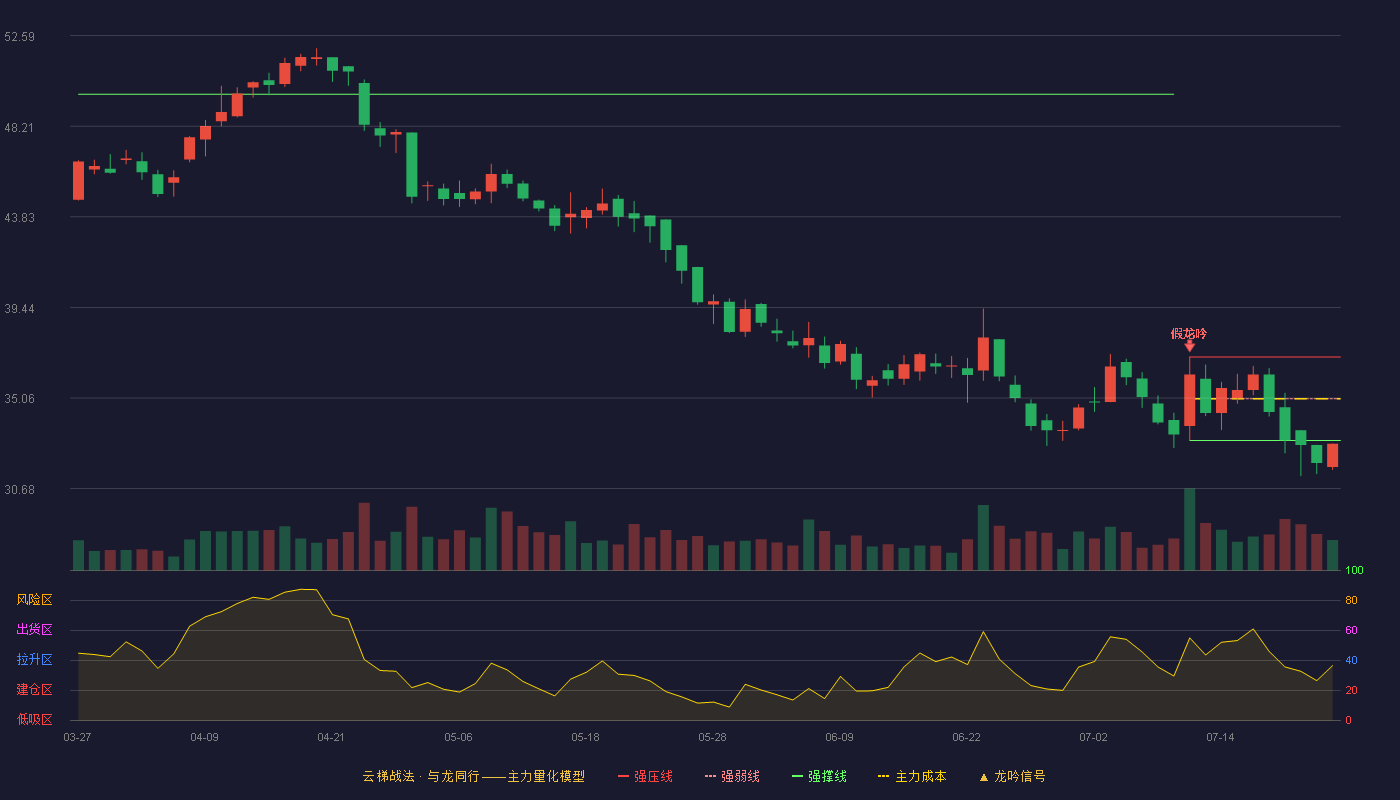This screenshot has height=800, width=1400.
Task: Click the 48.21 price axis label
Action: coord(19,128)
